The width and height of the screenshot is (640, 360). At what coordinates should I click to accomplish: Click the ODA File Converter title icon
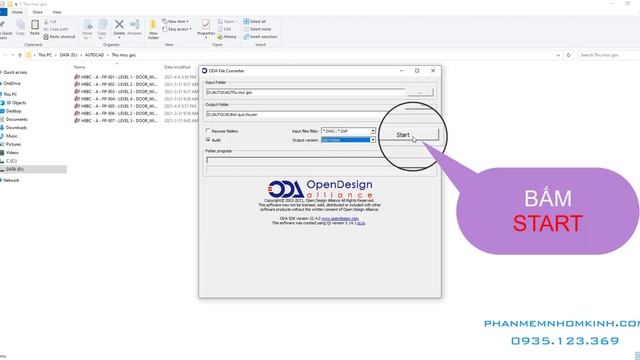204,71
